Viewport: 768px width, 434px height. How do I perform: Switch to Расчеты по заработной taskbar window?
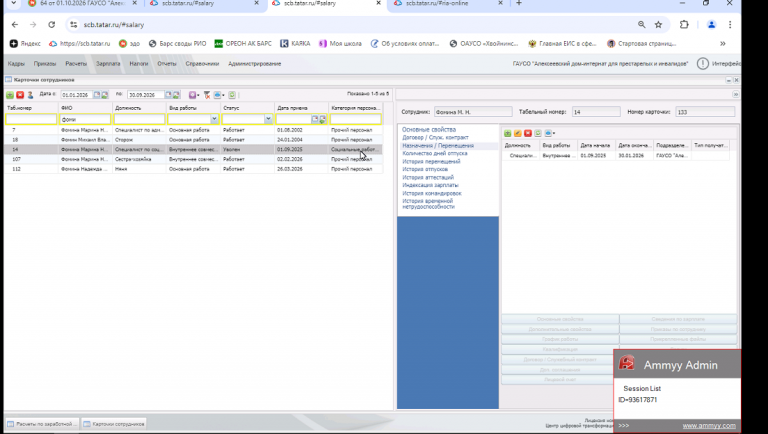42,424
